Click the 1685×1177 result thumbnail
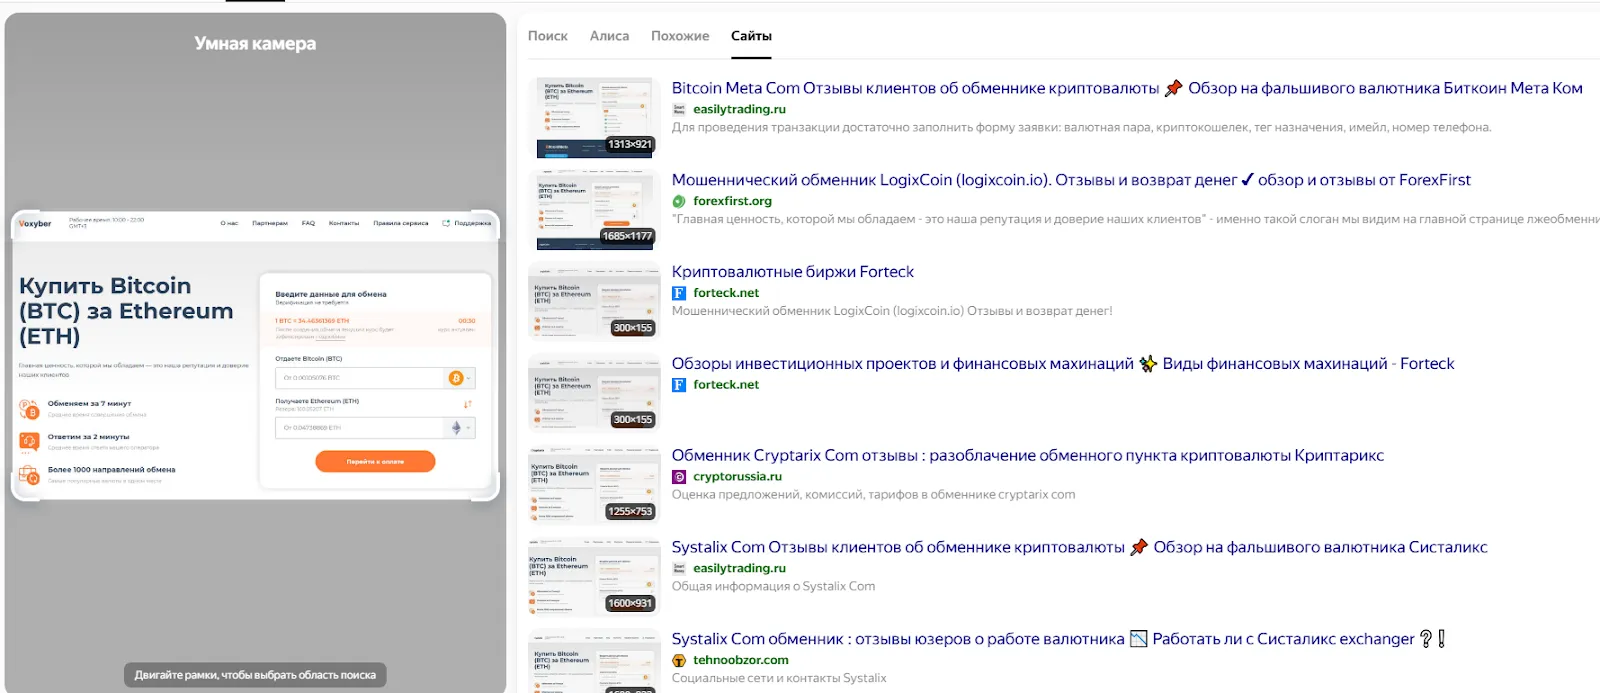Image resolution: width=1600 pixels, height=693 pixels. 595,209
